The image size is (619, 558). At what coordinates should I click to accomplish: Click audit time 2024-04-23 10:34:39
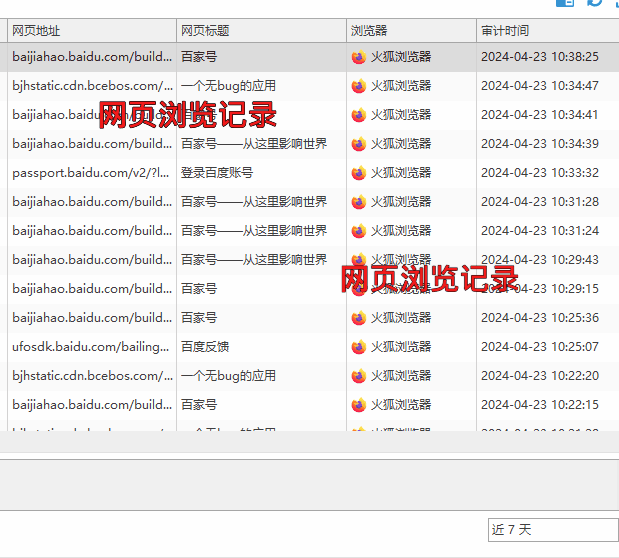click(x=540, y=144)
